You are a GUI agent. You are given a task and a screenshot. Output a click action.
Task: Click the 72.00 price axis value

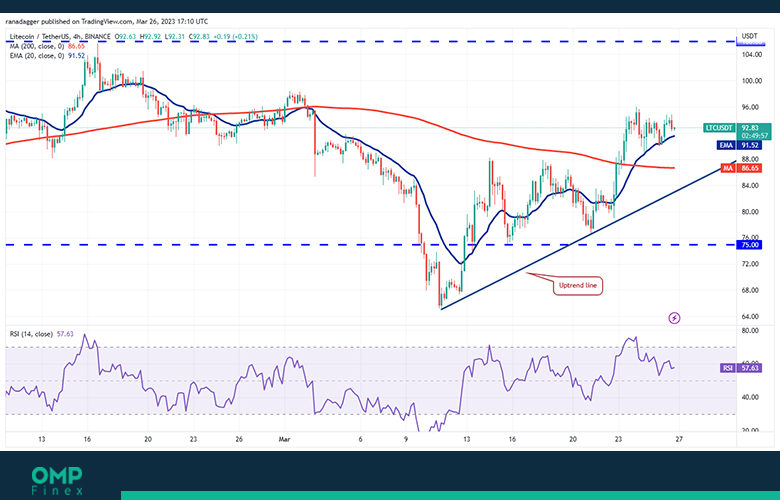coord(751,264)
